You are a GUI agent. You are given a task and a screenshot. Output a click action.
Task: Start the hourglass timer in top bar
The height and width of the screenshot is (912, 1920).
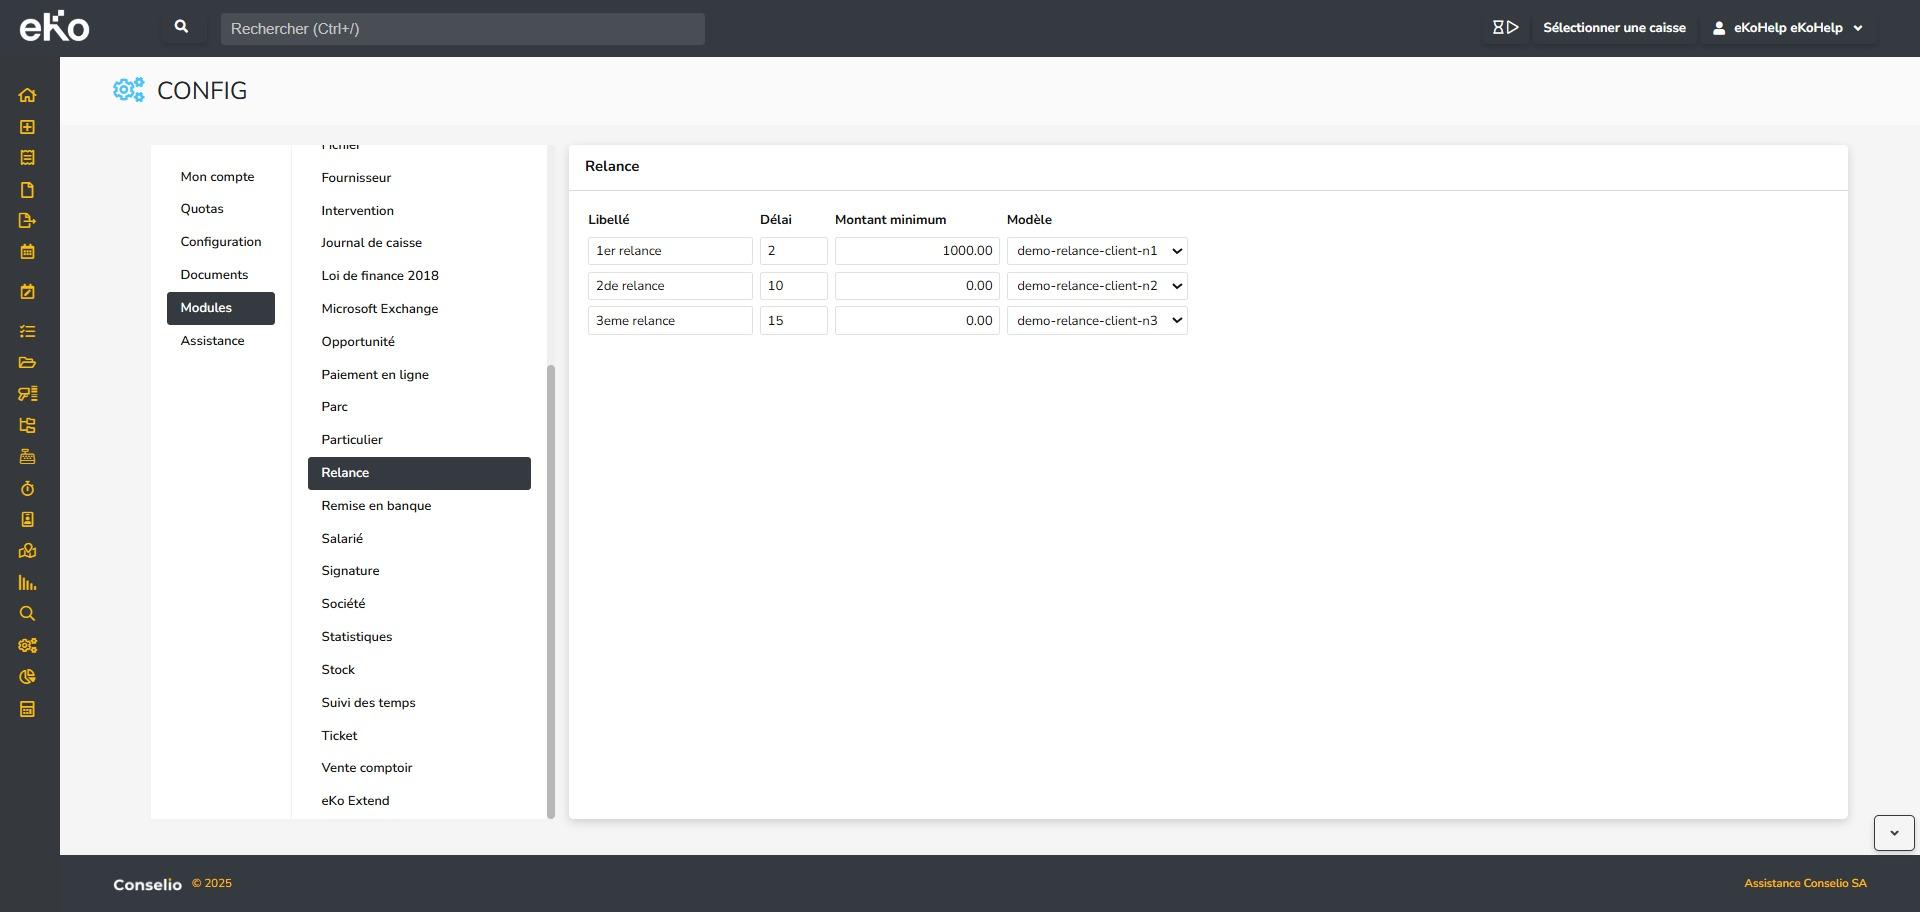coord(1505,28)
